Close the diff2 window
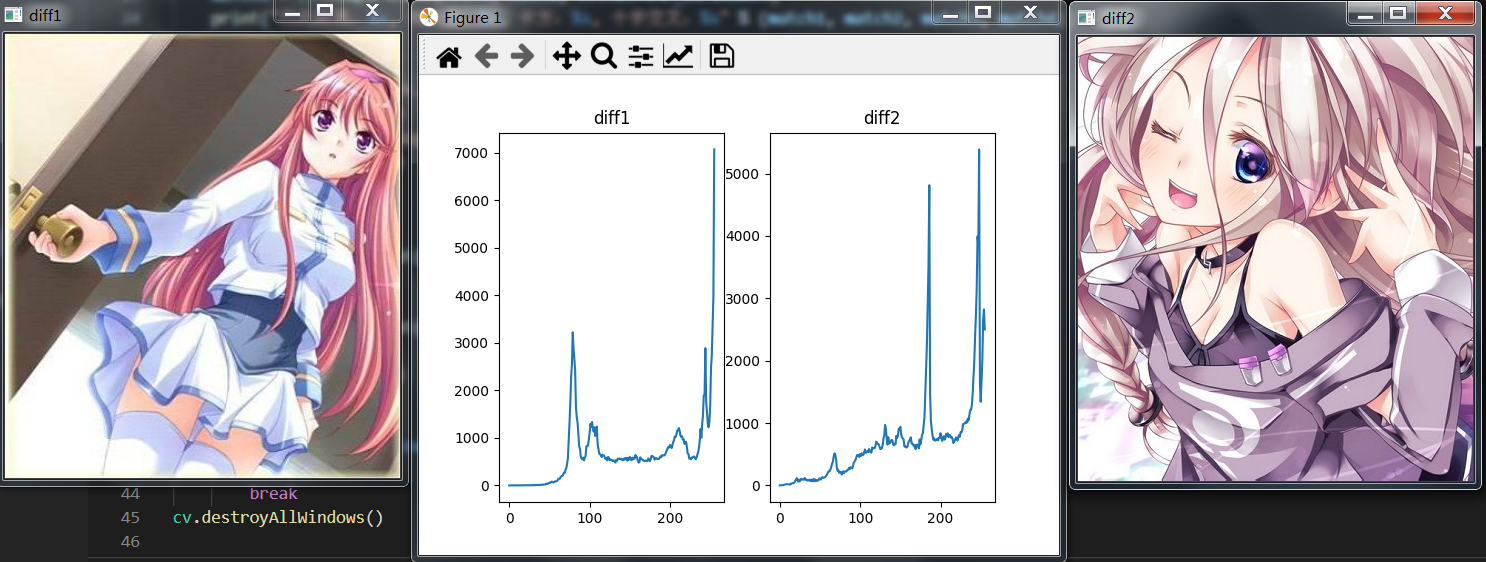Screen dimensions: 1486x562 1446,12
